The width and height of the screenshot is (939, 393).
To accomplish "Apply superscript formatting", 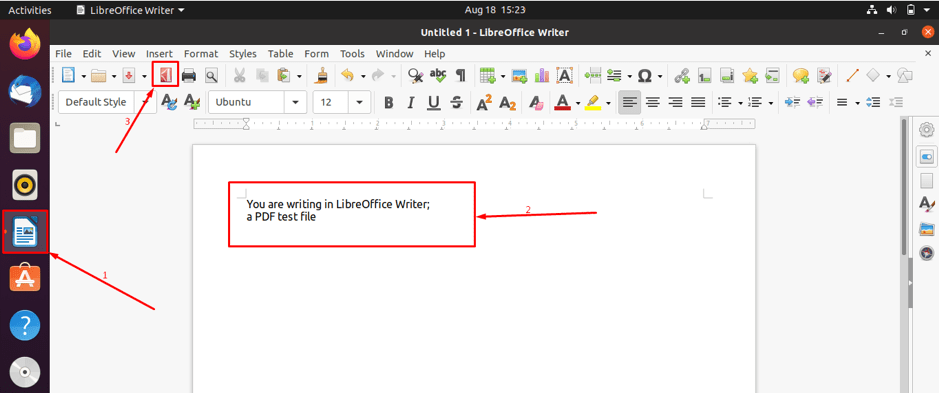I will [x=484, y=102].
